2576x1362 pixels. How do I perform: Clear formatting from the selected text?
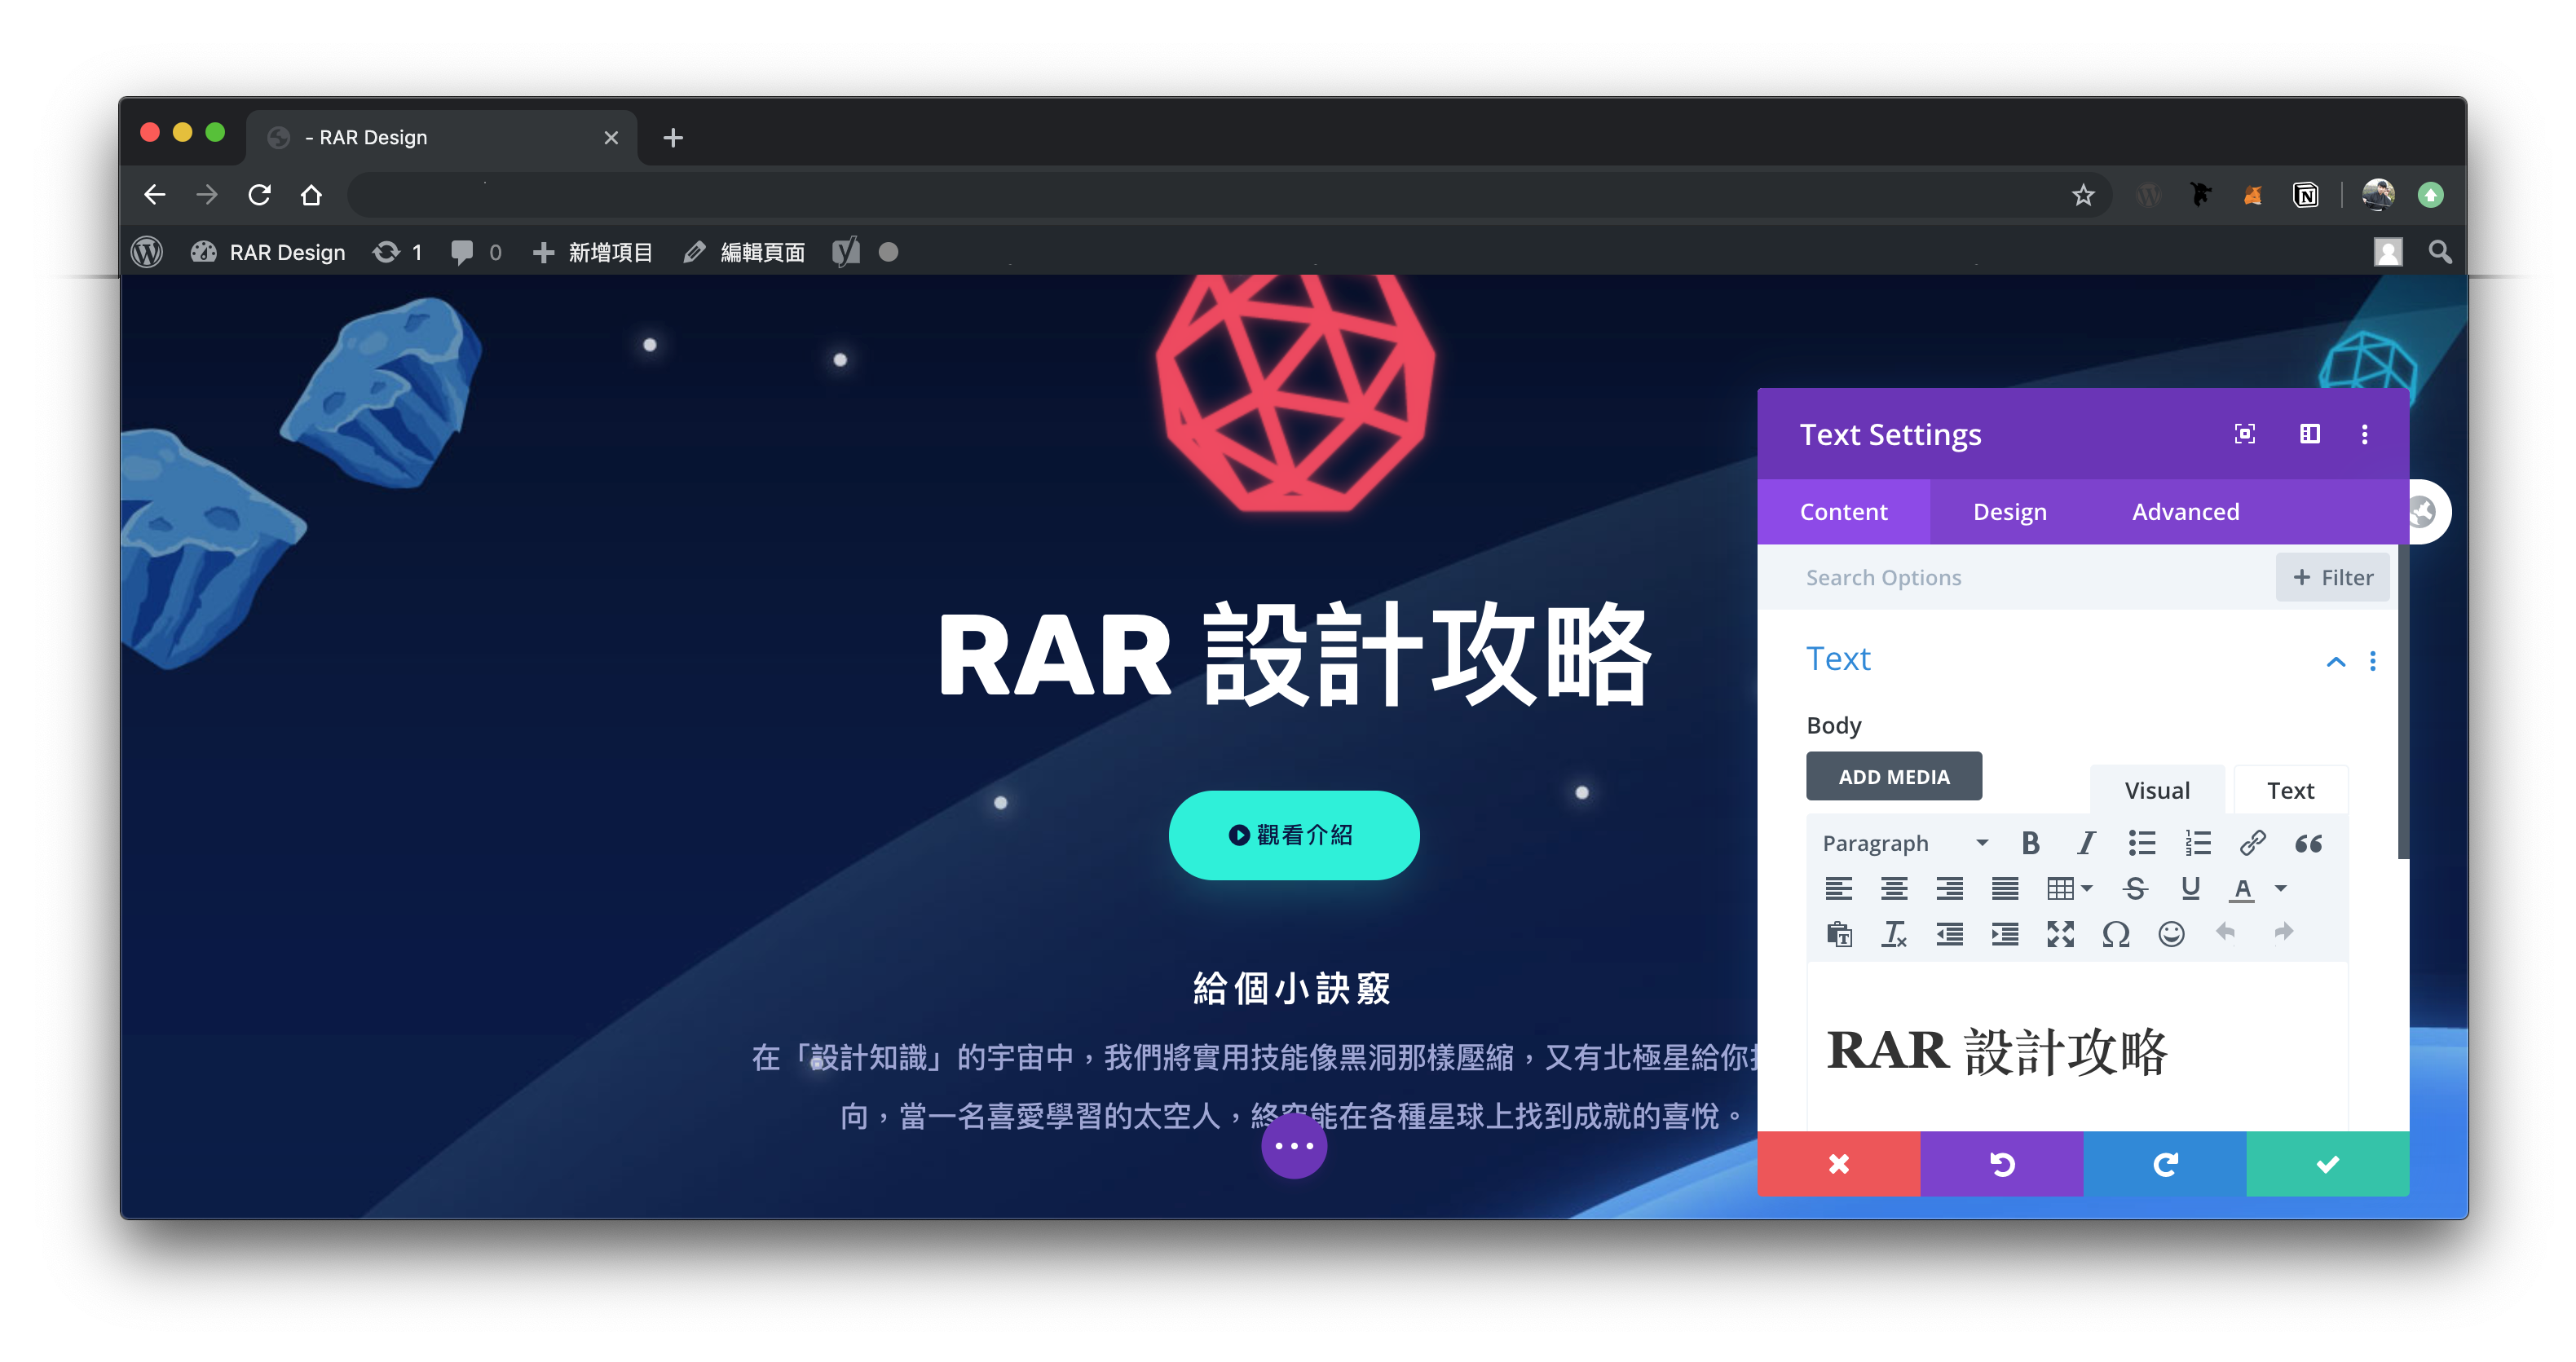click(x=1894, y=934)
